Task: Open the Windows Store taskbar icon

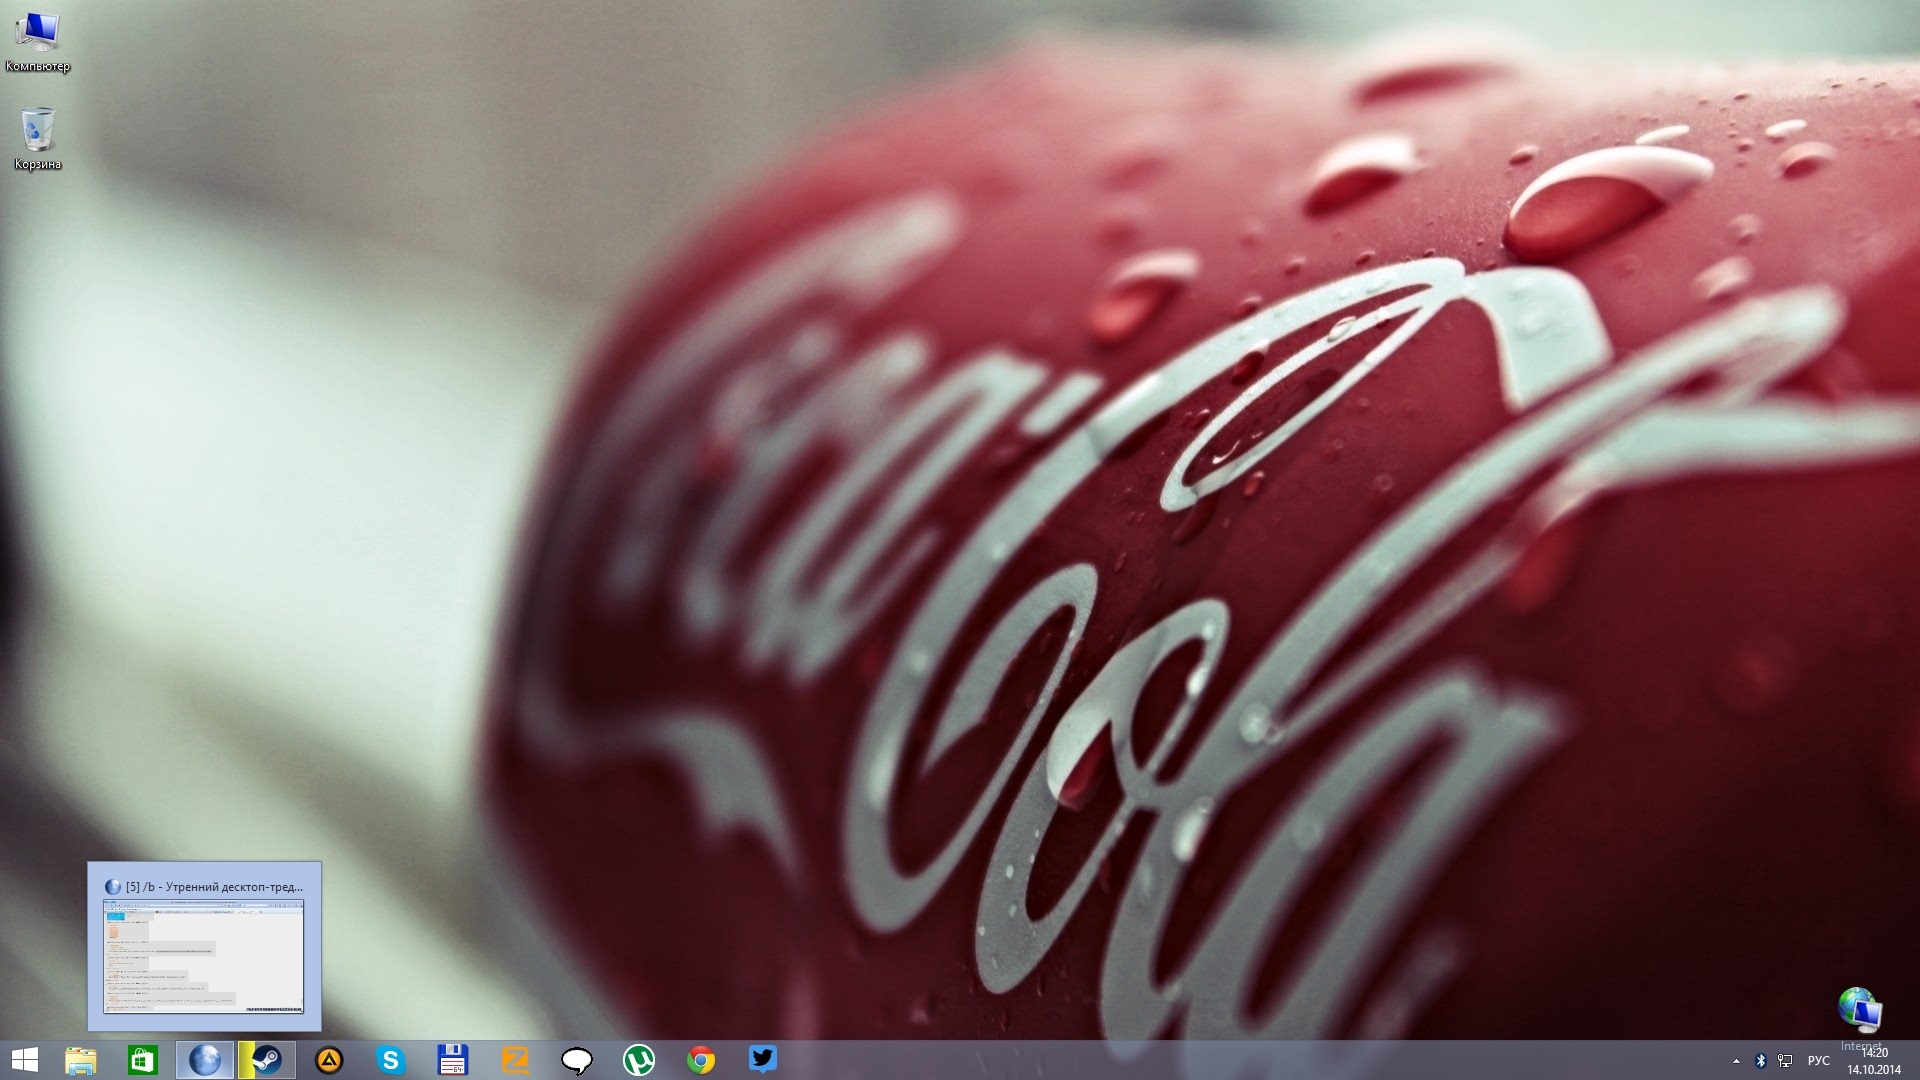Action: (x=142, y=1060)
